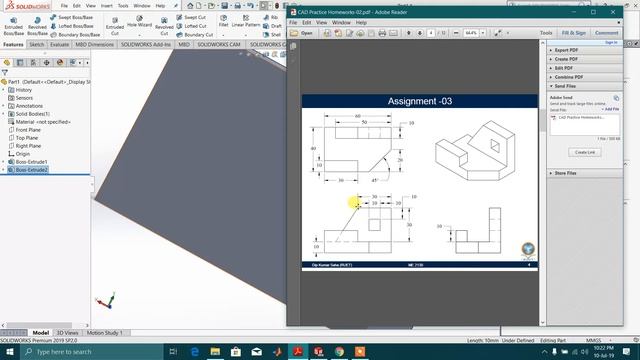
Task: Open SolidWorks Tools menu
Action: [x=123, y=6]
